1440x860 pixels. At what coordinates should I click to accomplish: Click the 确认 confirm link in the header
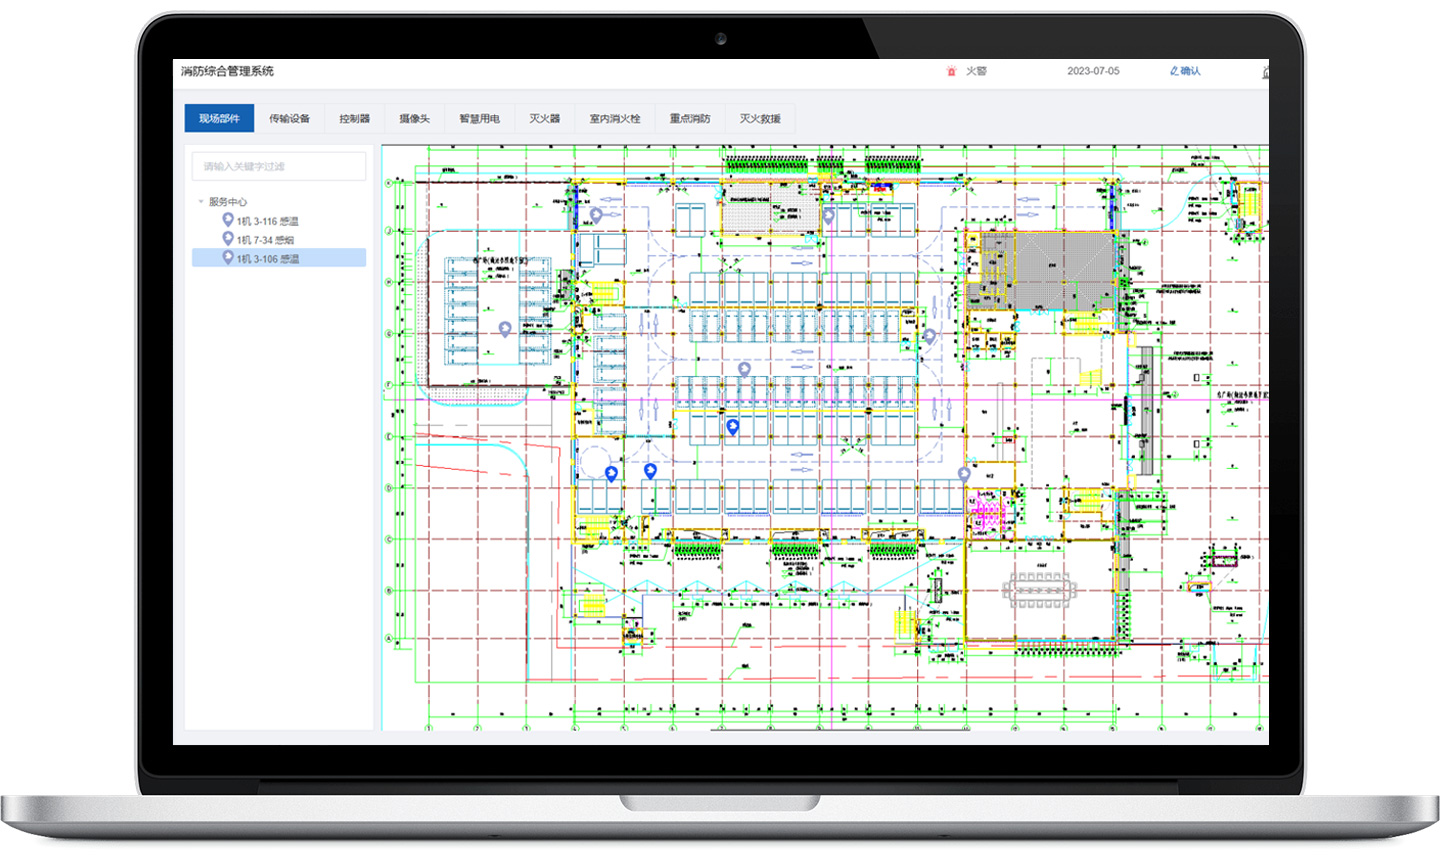(1189, 71)
